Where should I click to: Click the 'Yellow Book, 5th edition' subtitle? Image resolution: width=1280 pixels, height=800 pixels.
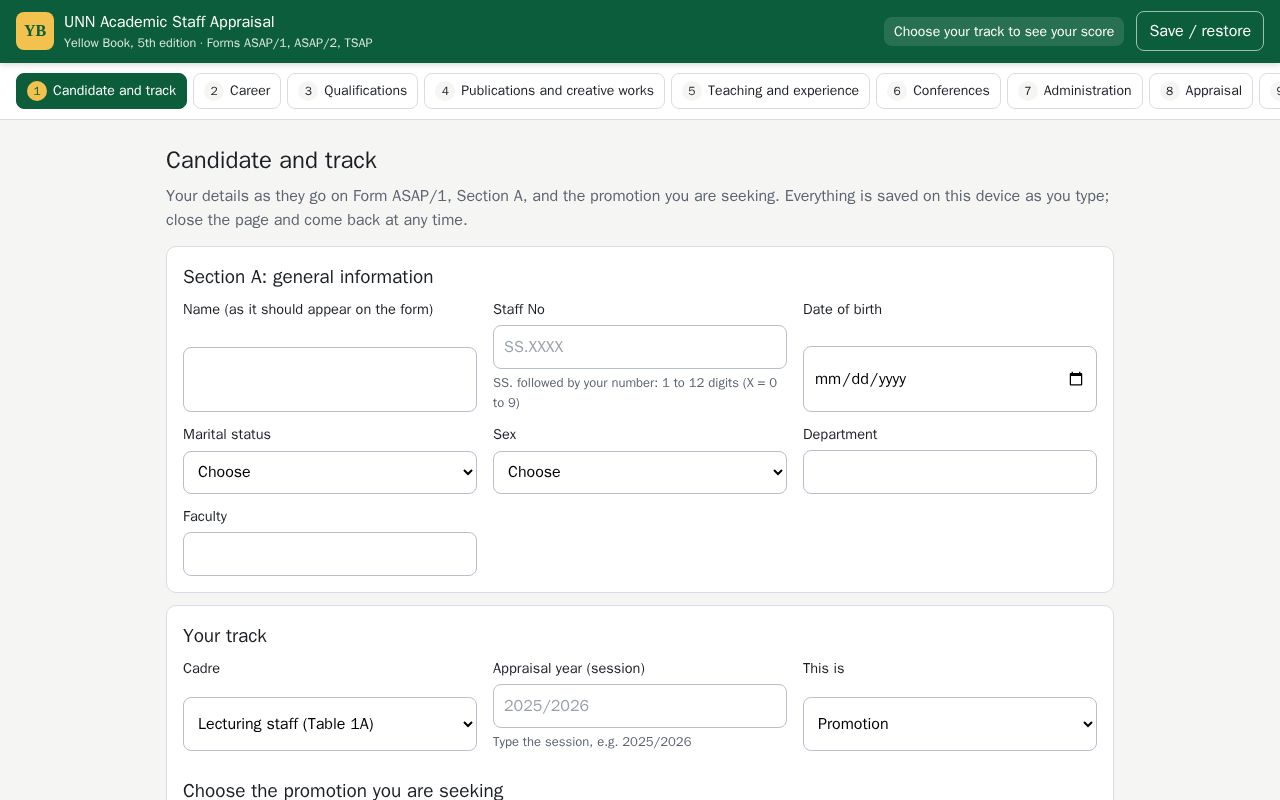click(x=218, y=43)
